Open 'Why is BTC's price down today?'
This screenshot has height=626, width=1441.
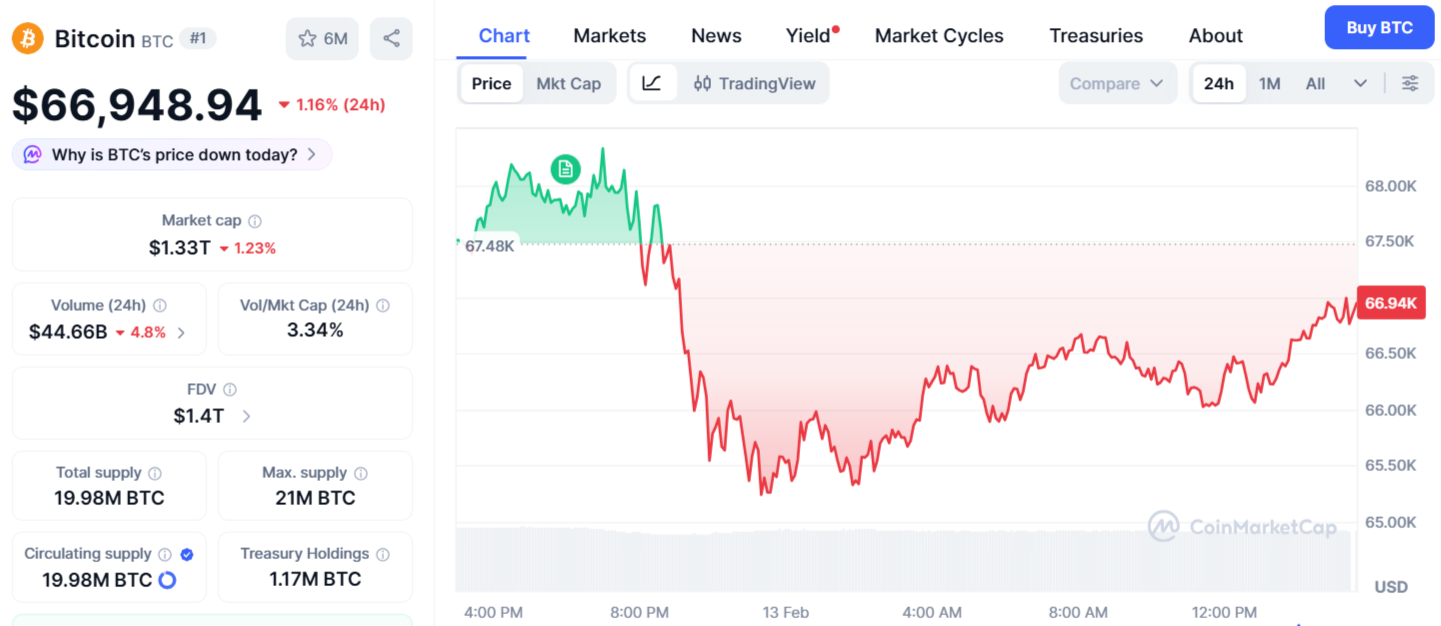(x=172, y=155)
